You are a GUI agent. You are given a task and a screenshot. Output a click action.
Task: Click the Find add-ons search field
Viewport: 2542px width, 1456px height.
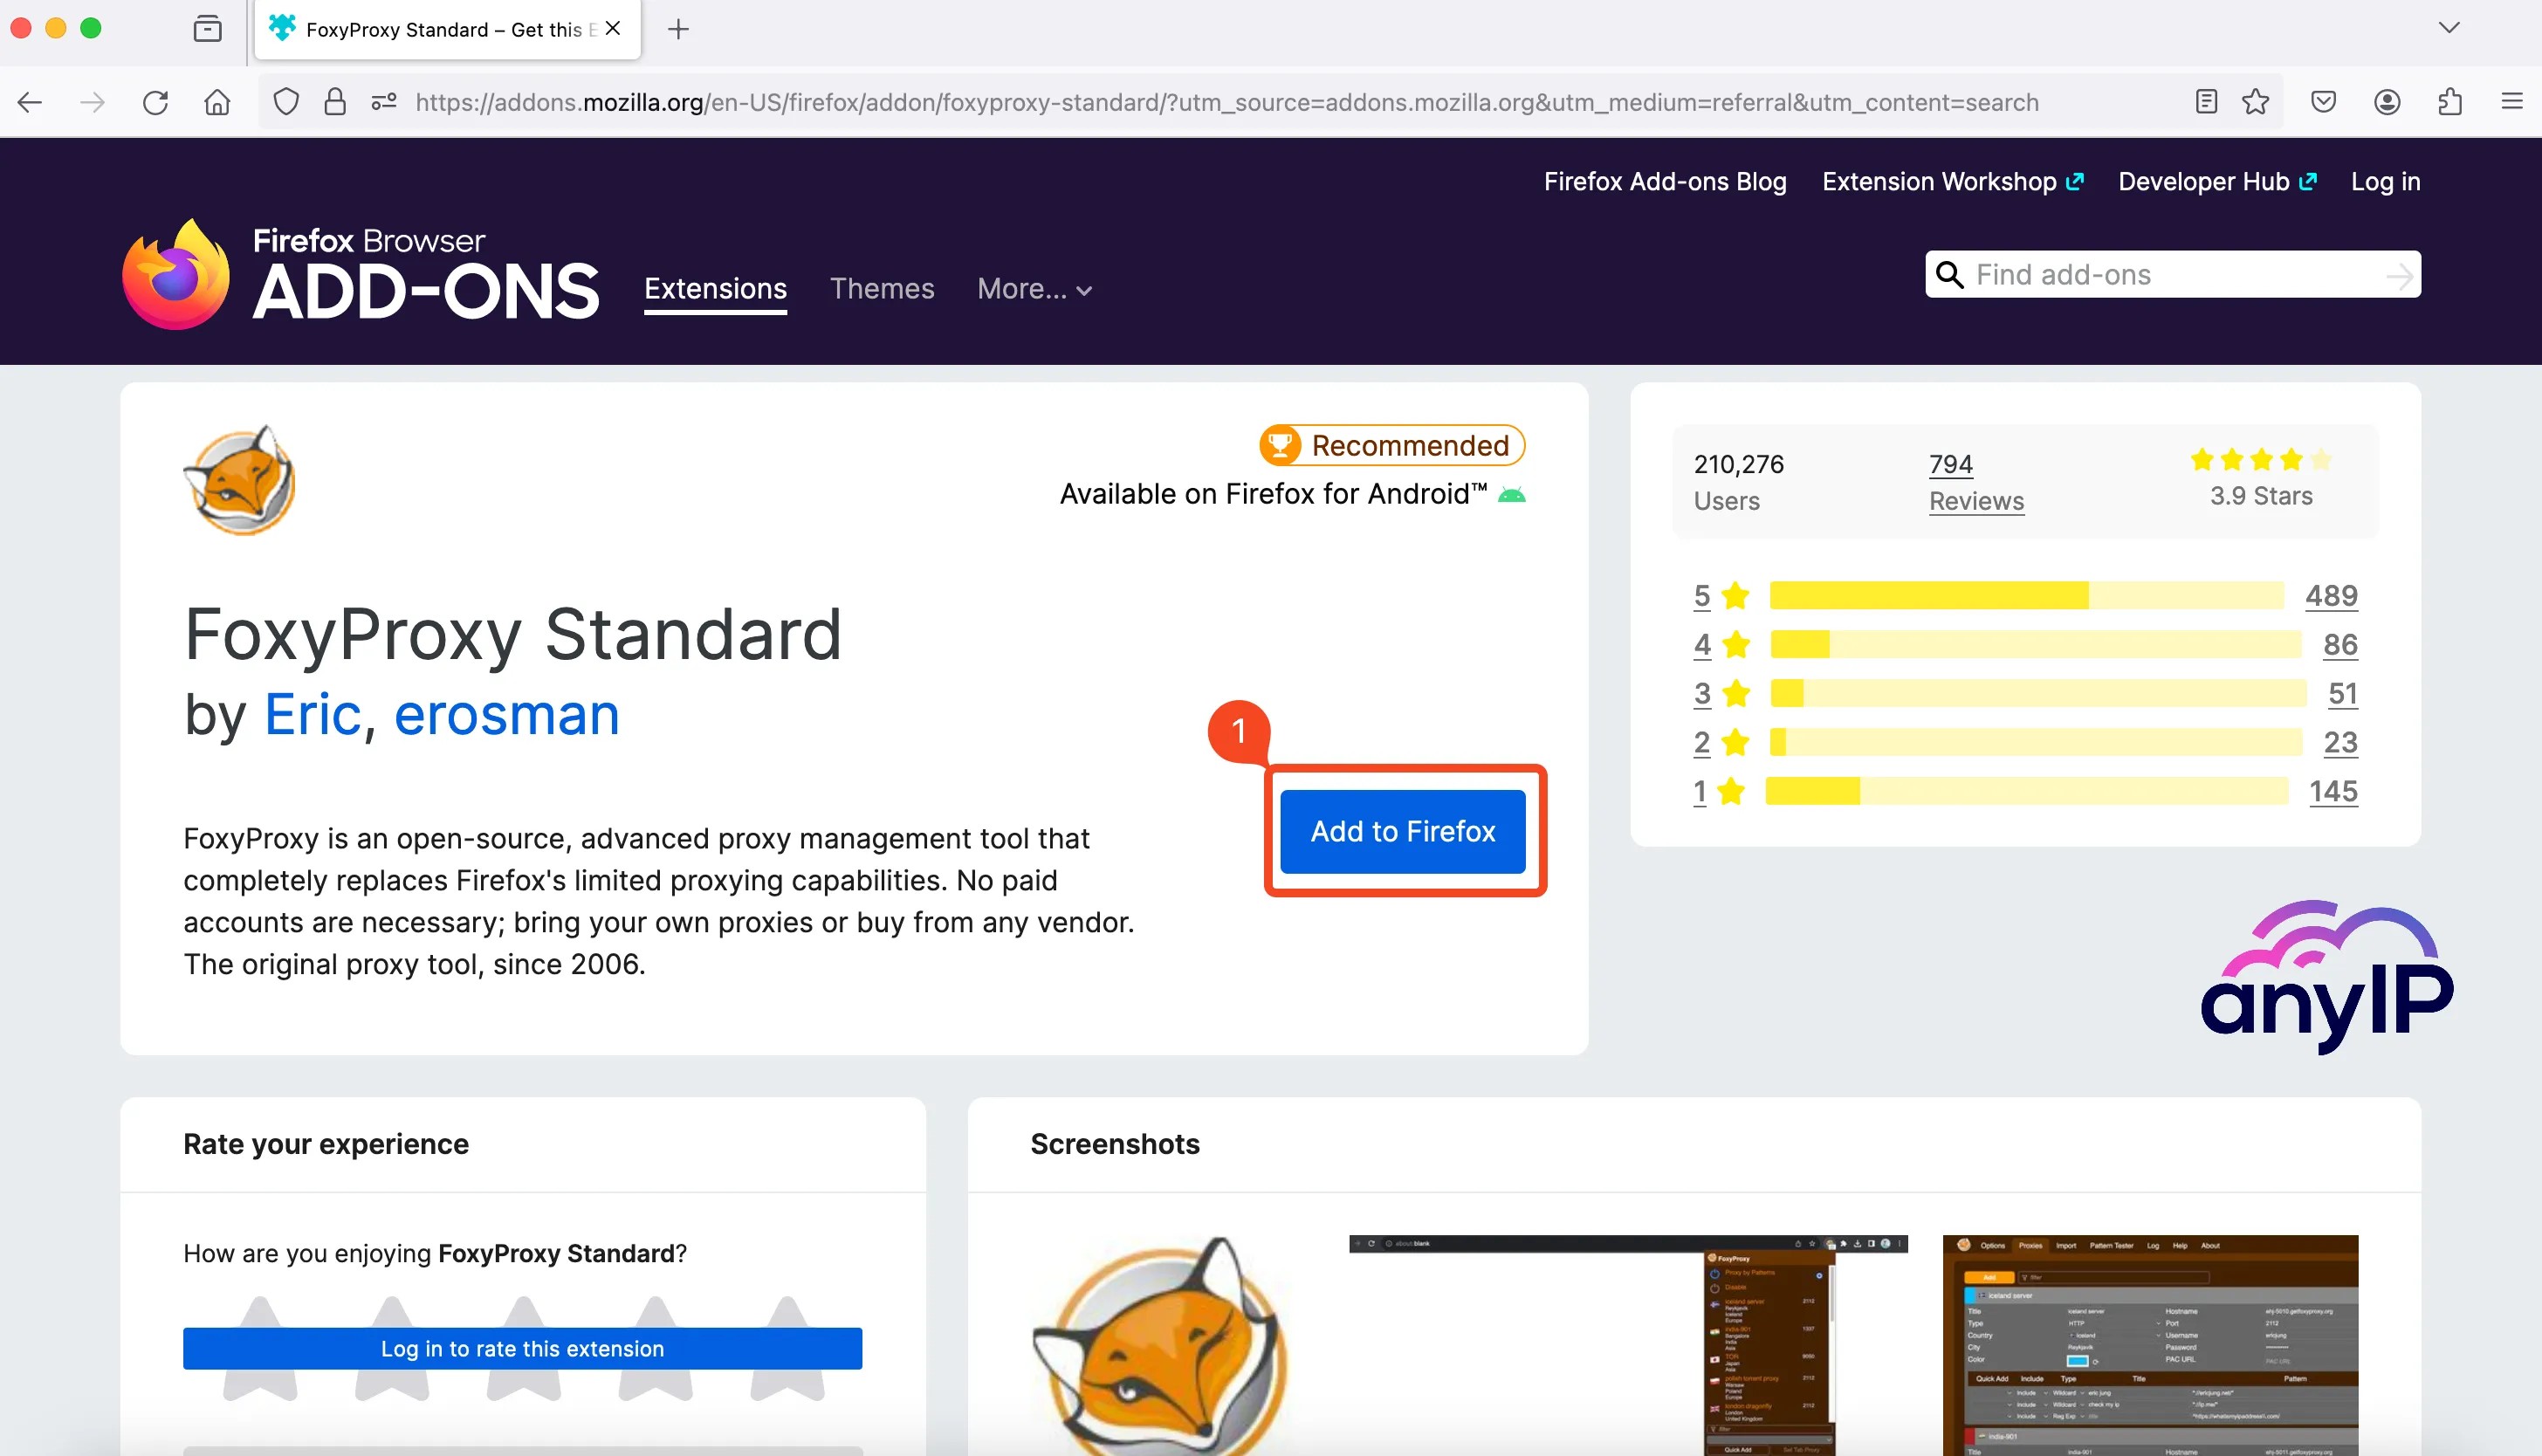pyautogui.click(x=2172, y=272)
